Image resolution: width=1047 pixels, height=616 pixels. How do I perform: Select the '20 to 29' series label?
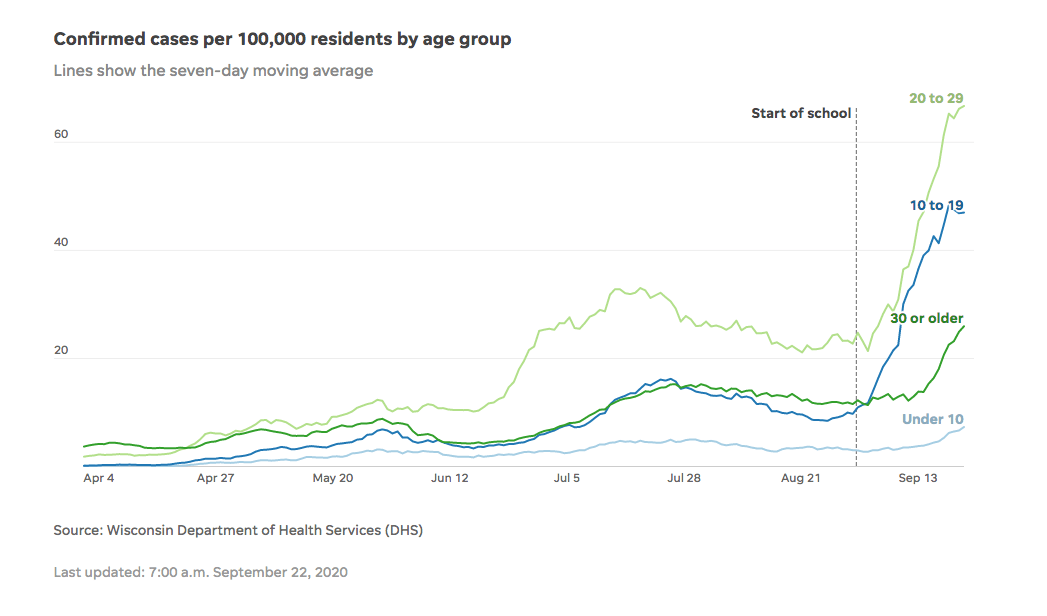(x=935, y=98)
